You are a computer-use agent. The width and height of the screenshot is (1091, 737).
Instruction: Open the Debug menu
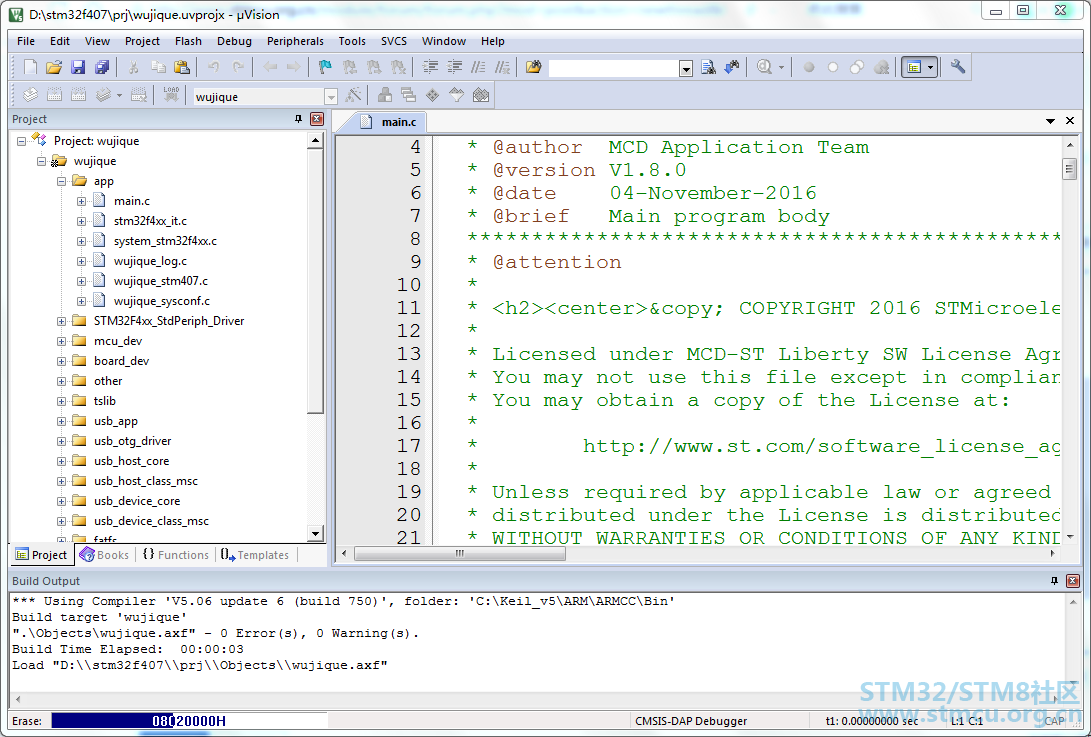click(234, 41)
